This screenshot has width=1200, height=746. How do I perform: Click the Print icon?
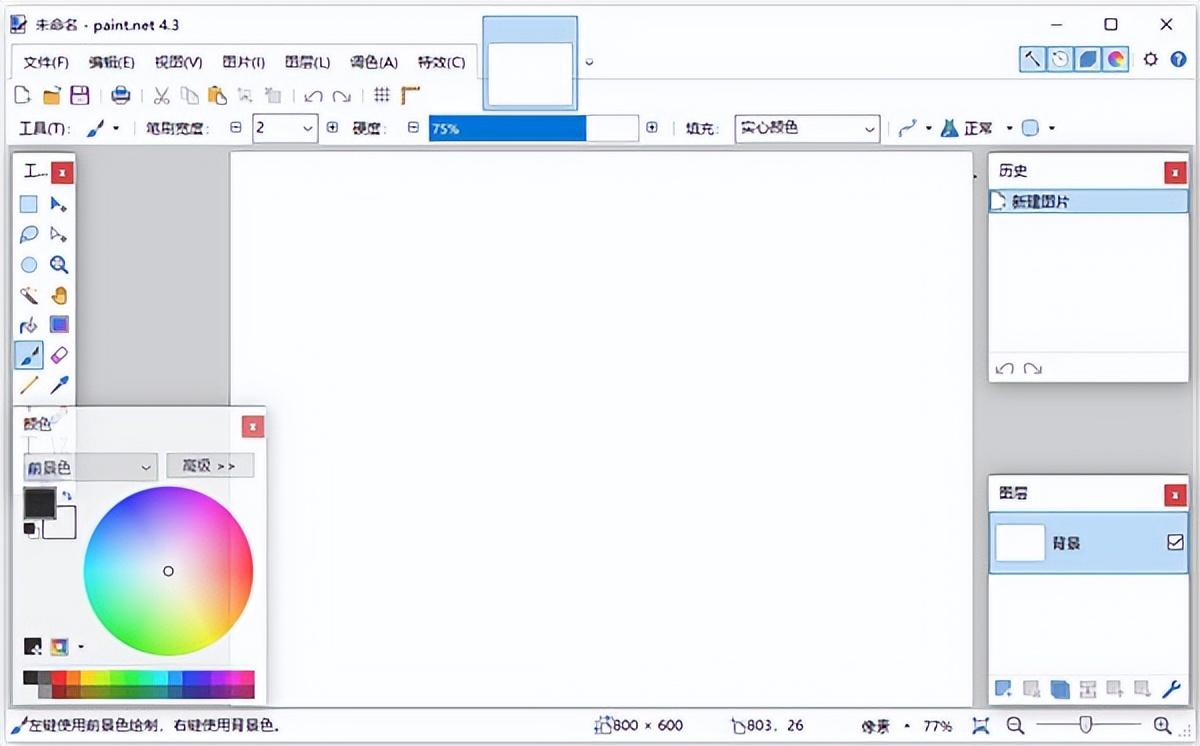coord(121,95)
